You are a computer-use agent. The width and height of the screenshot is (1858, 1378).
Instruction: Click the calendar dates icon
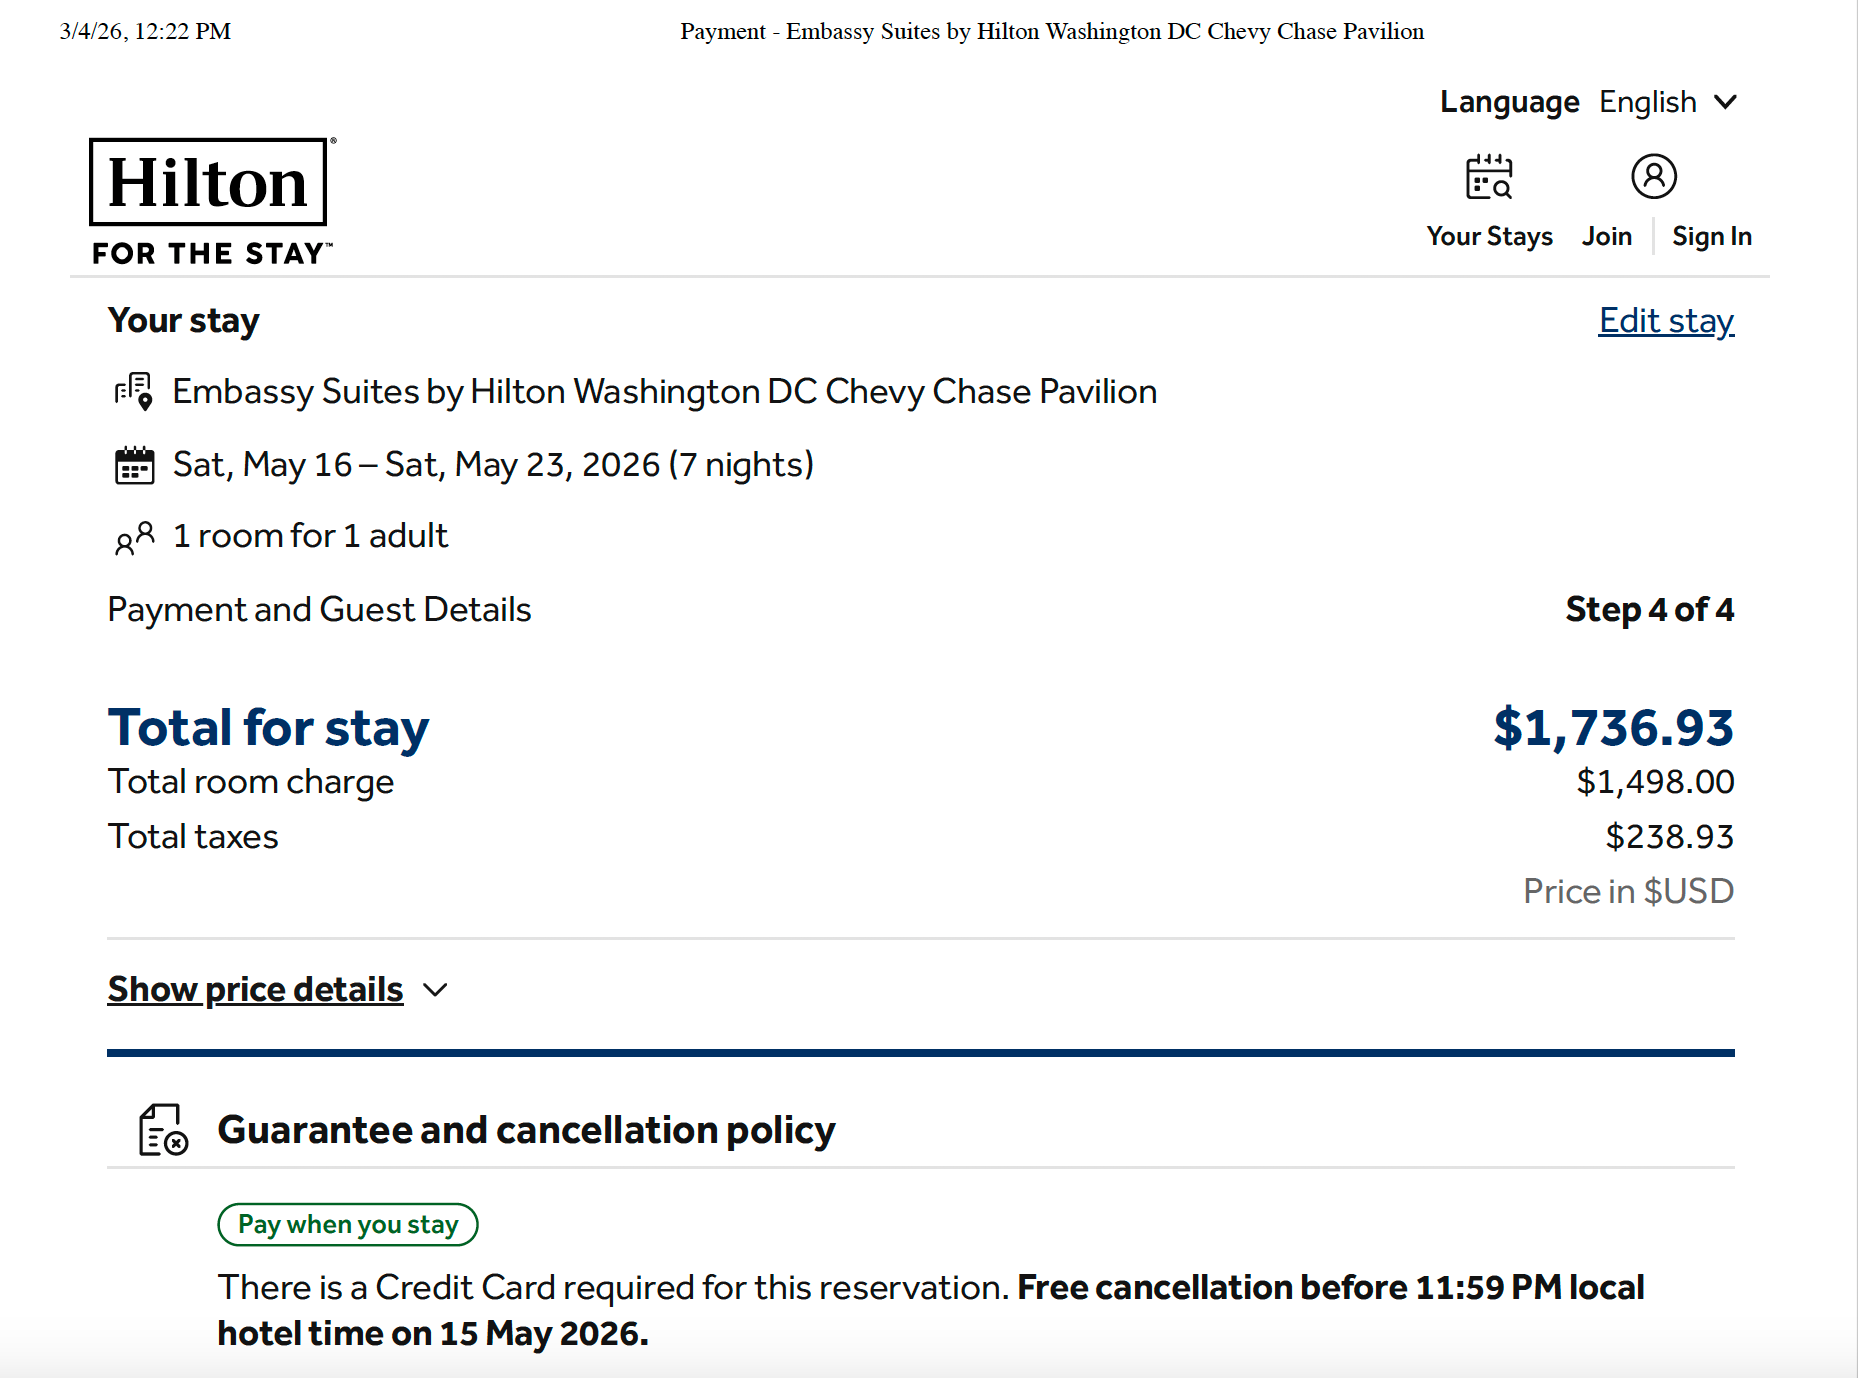click(x=134, y=465)
